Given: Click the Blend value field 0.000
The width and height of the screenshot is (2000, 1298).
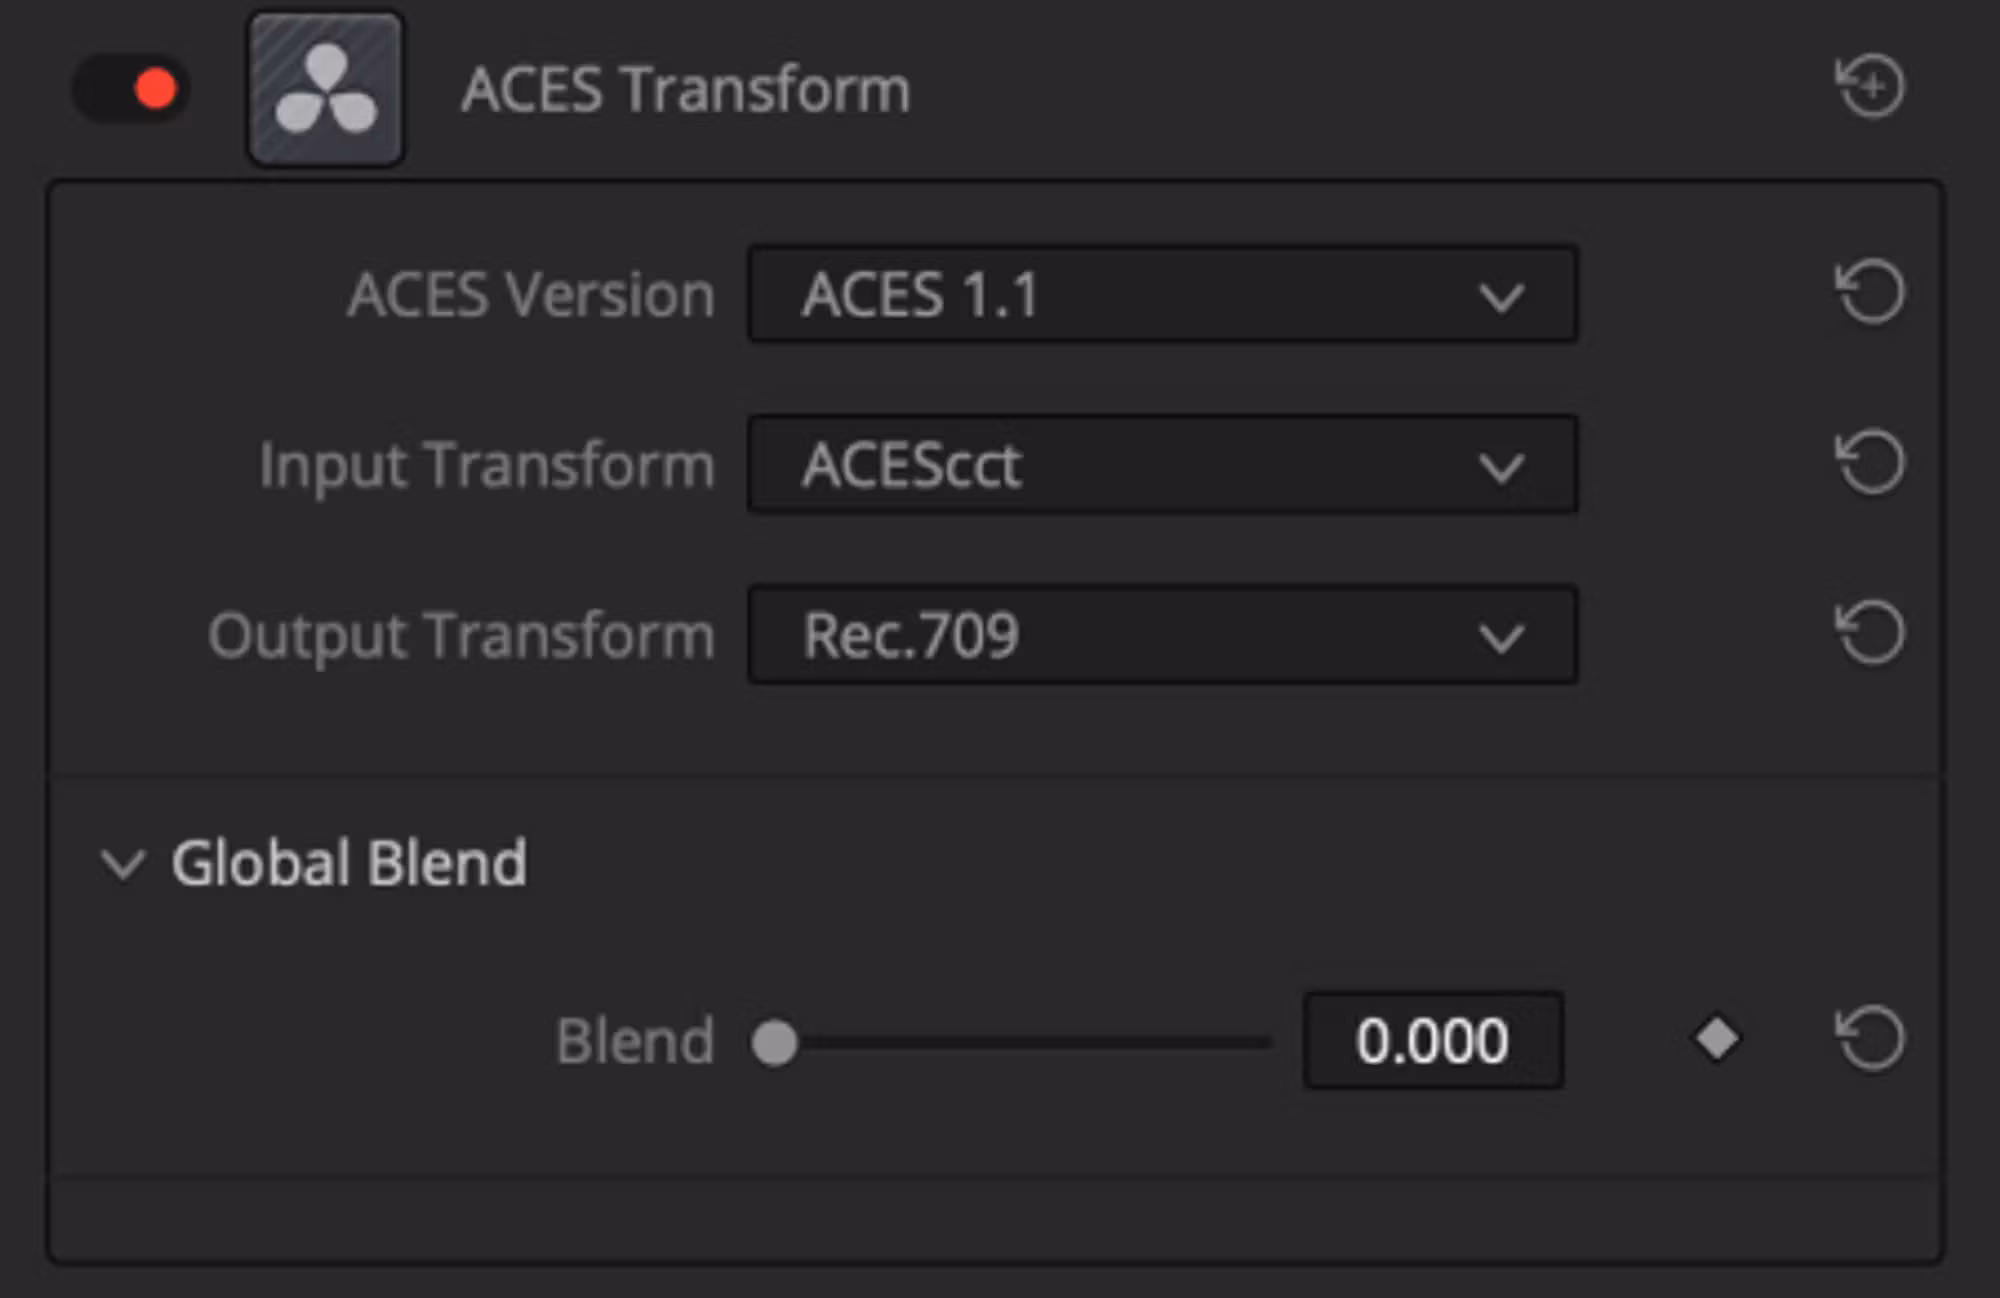Looking at the screenshot, I should coord(1433,1040).
